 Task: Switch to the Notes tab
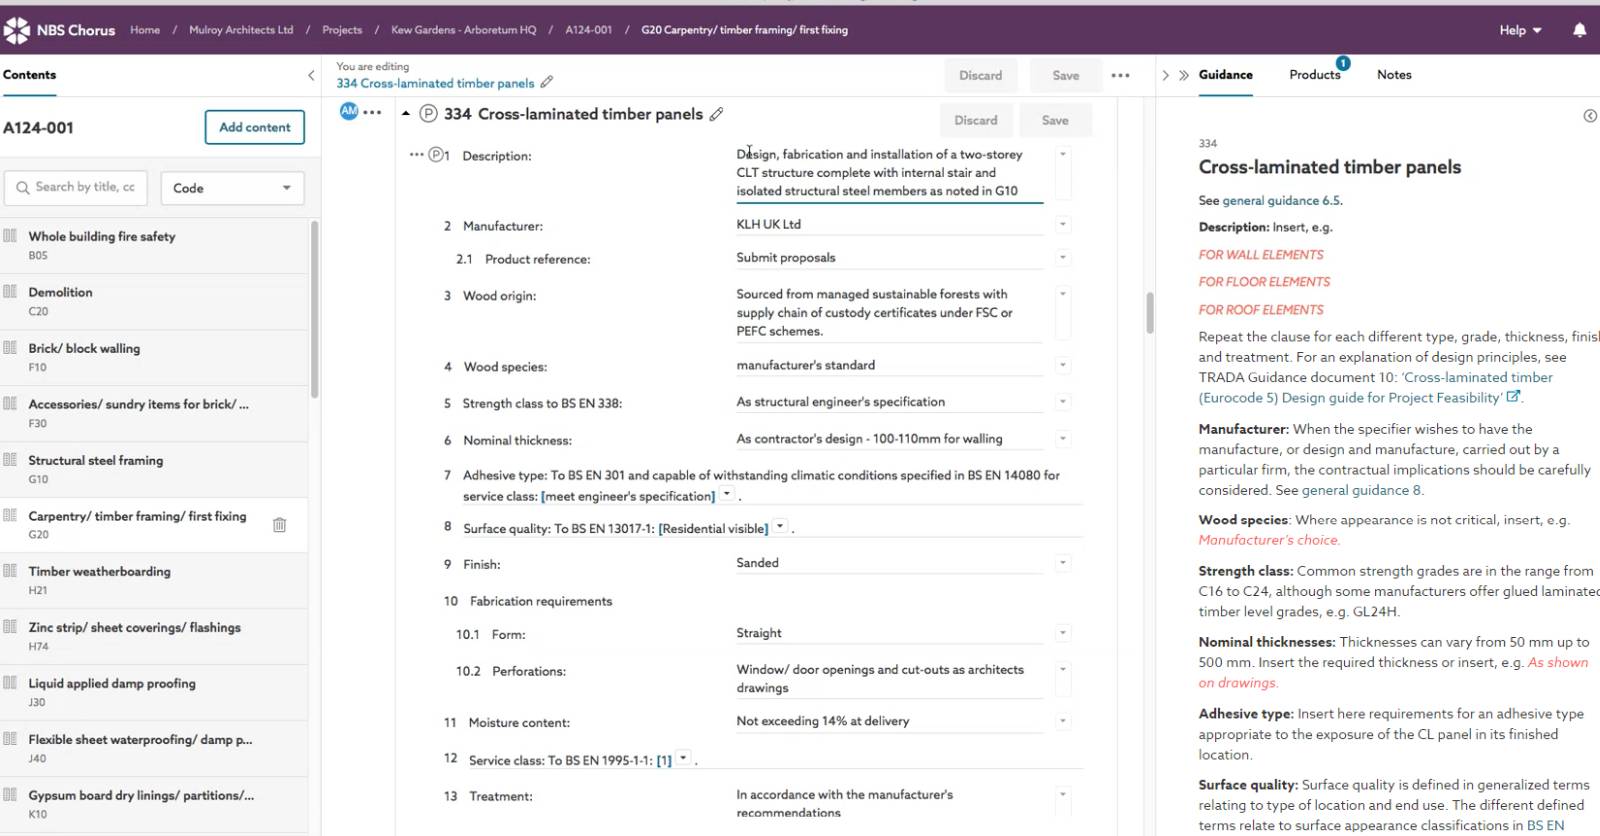1393,75
